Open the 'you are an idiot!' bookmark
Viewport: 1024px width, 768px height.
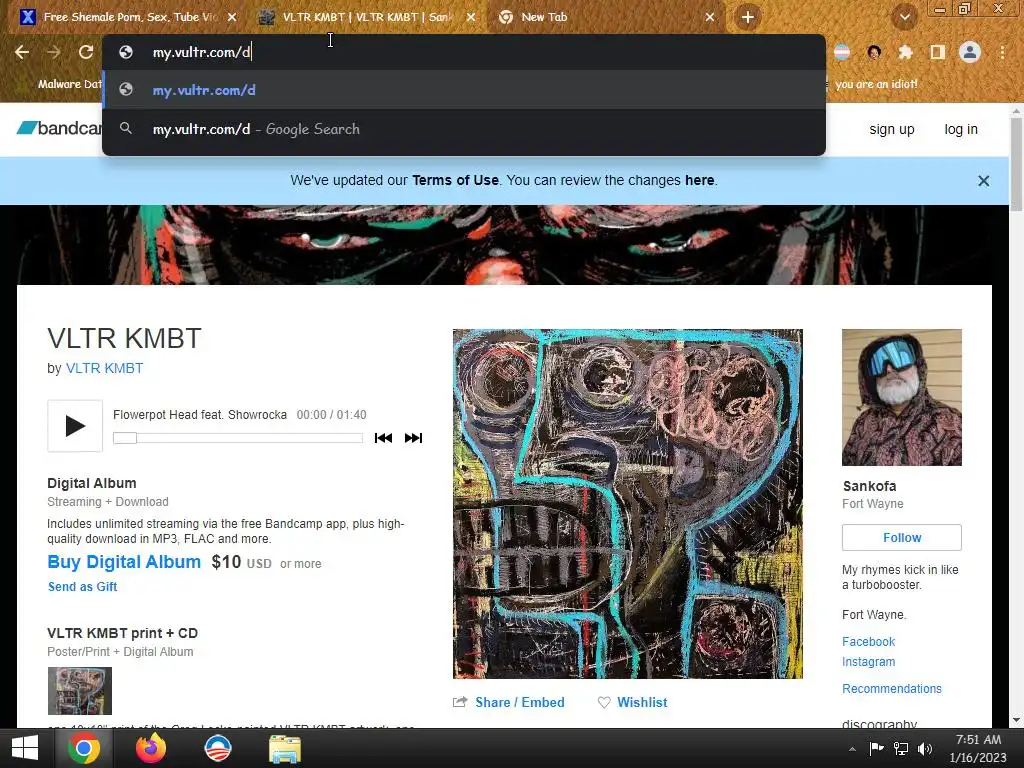(876, 84)
